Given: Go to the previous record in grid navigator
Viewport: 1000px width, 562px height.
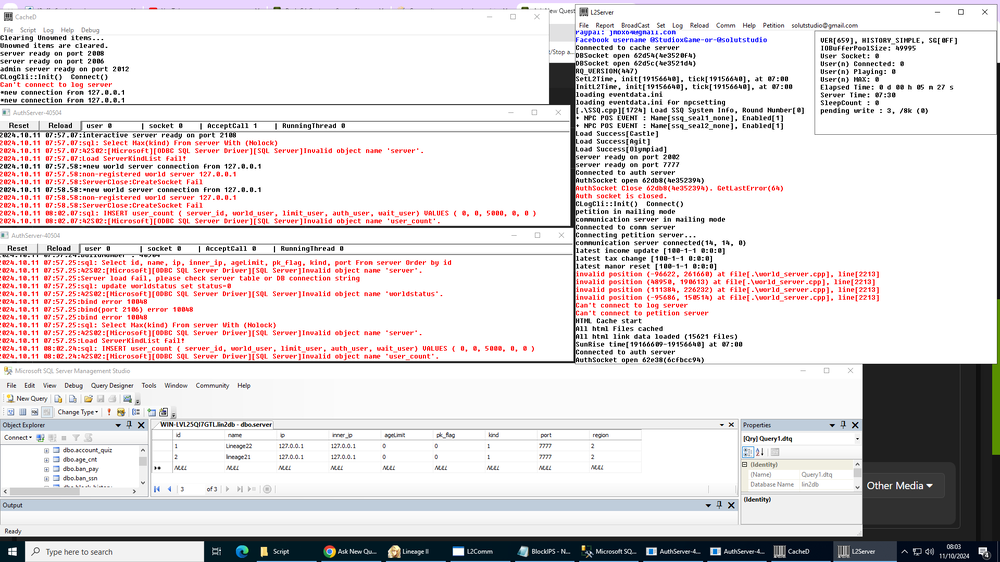Looking at the screenshot, I should [x=168, y=489].
